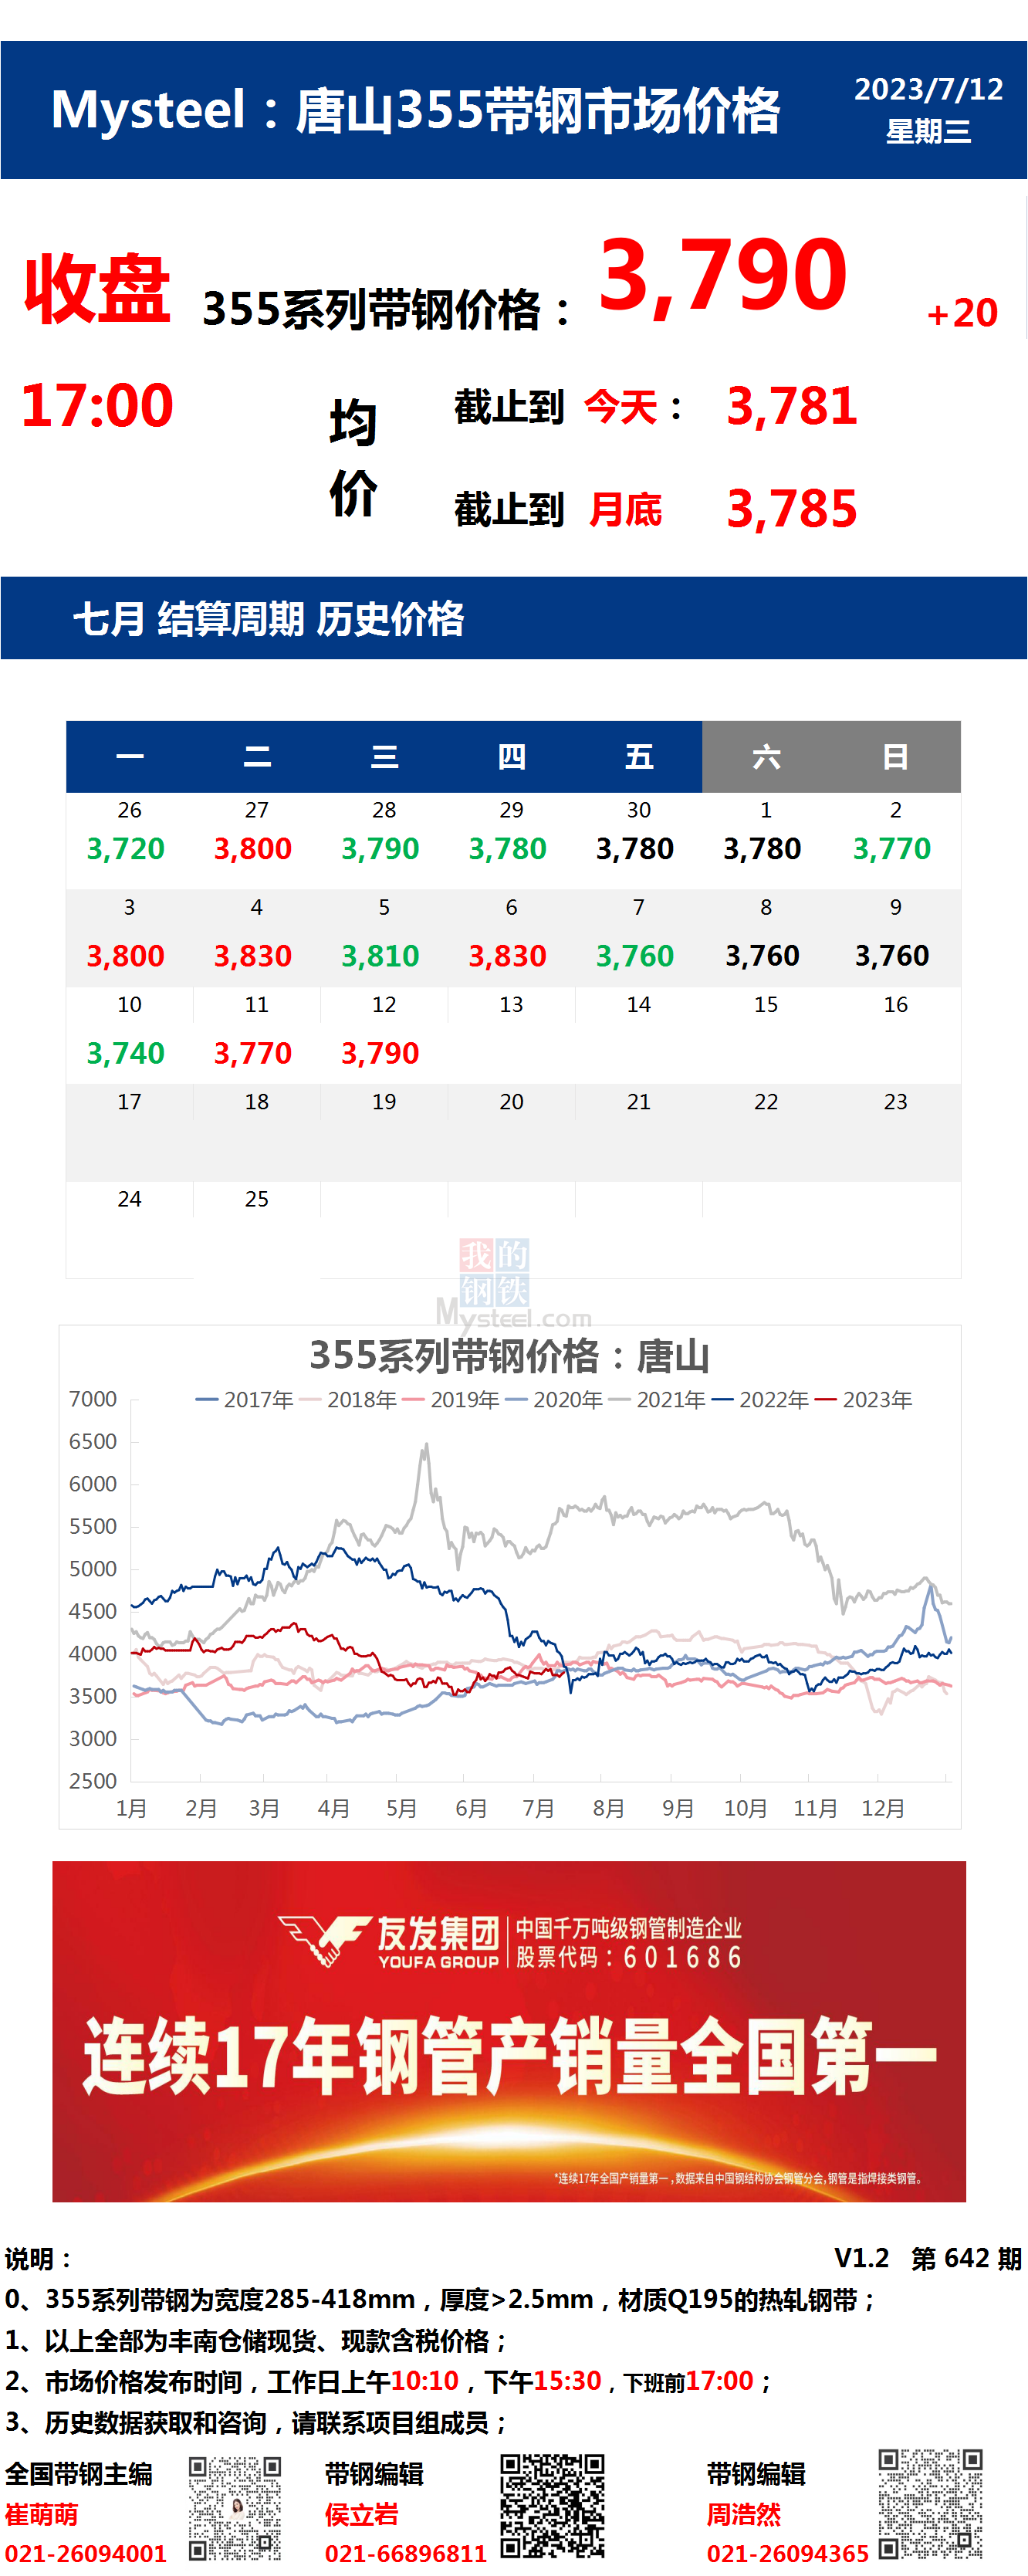Click phone number 021-26094365
Image resolution: width=1028 pixels, height=2576 pixels.
click(x=788, y=2554)
